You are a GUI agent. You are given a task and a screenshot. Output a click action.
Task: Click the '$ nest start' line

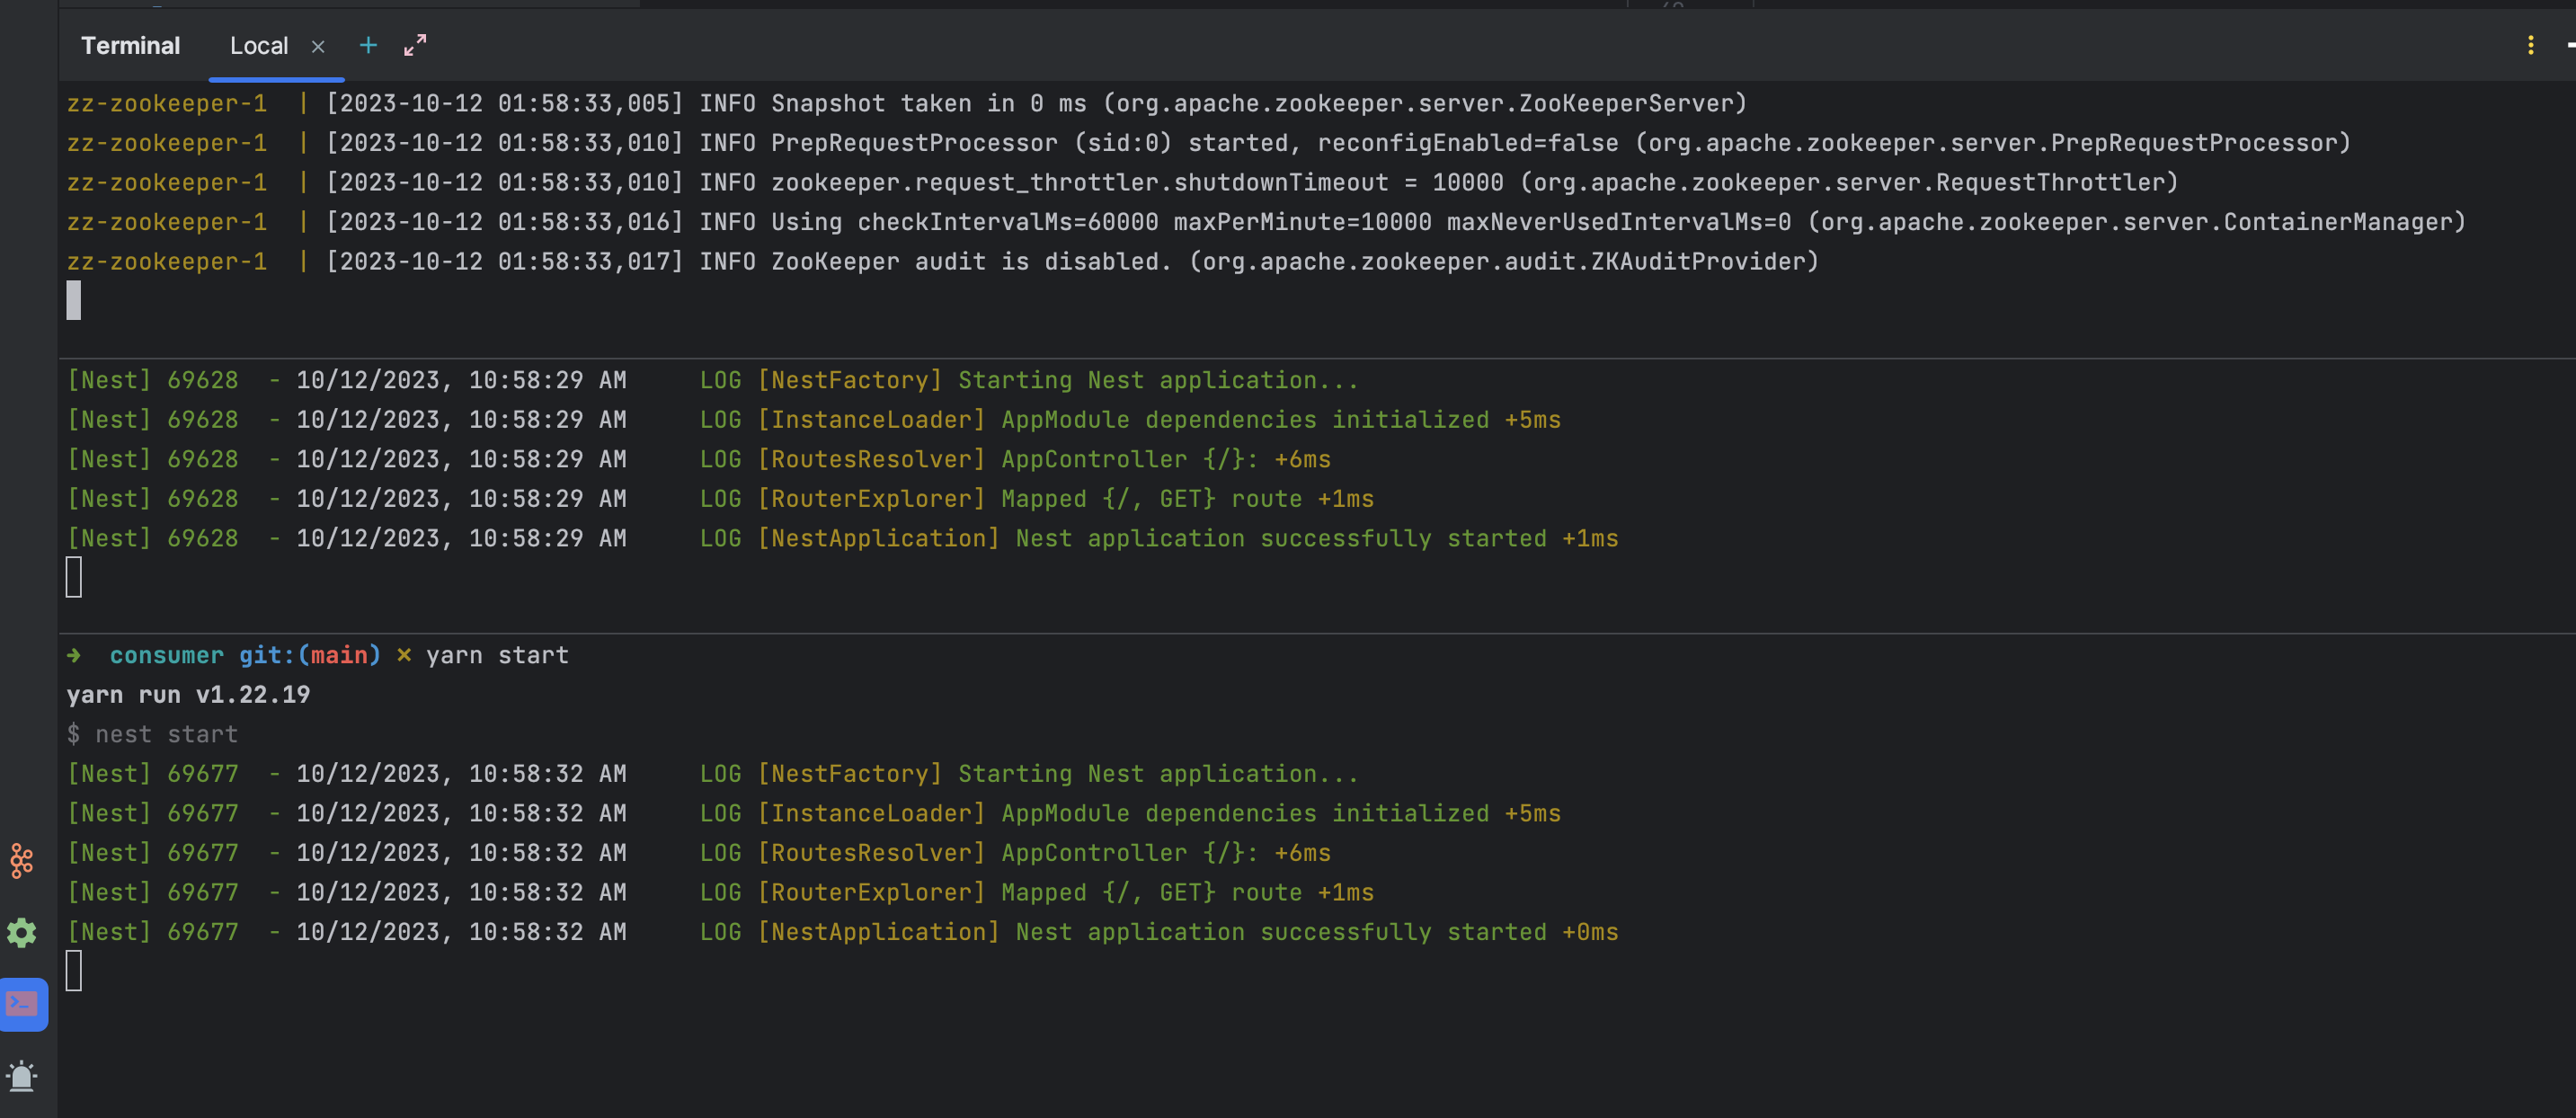coord(152,734)
